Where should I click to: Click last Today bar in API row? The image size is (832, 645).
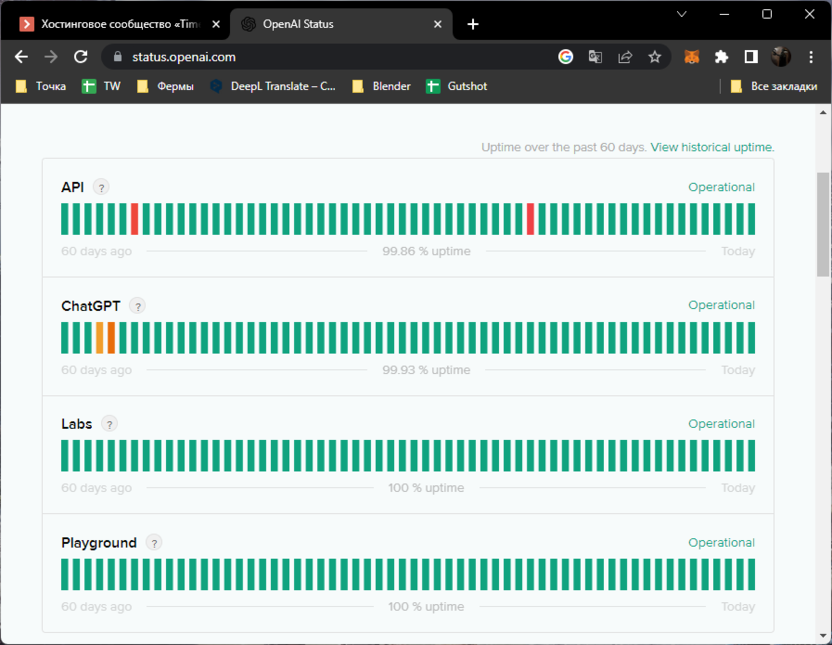pos(751,219)
